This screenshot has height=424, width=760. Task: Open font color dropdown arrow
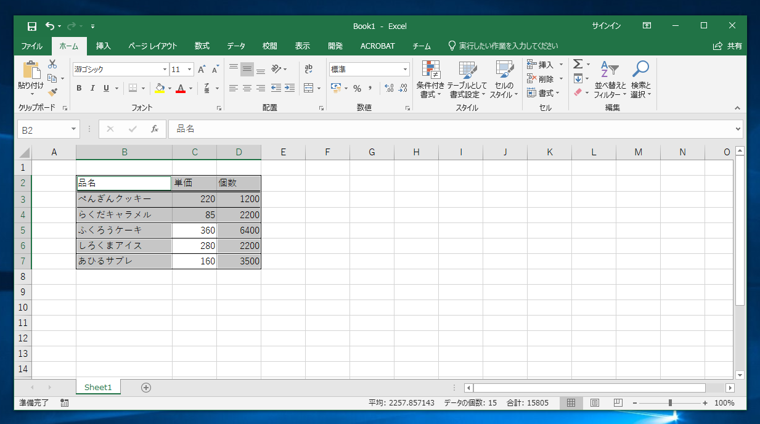(190, 88)
